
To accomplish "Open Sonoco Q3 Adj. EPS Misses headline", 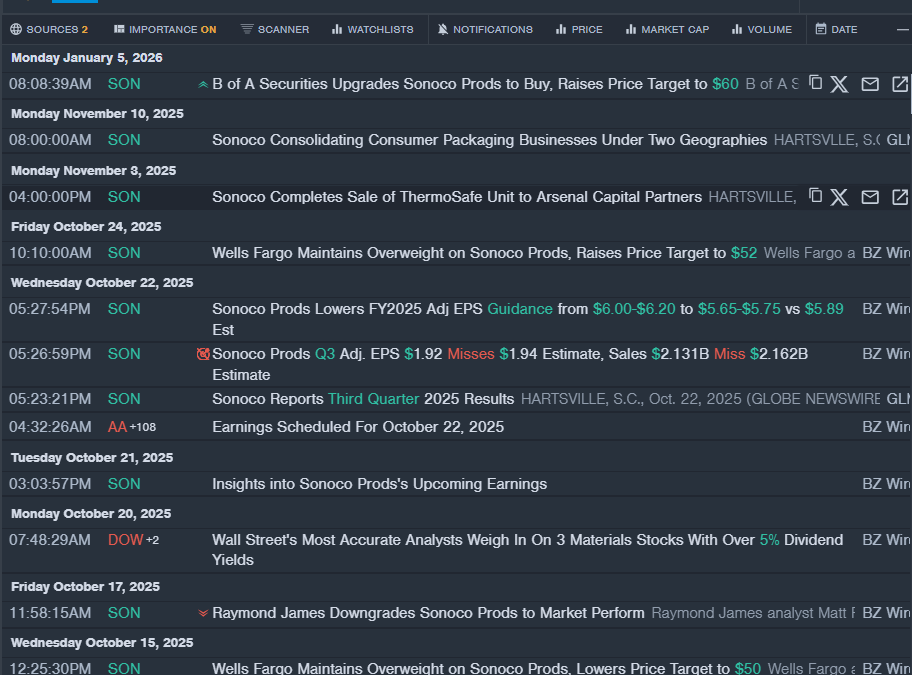I will point(510,365).
